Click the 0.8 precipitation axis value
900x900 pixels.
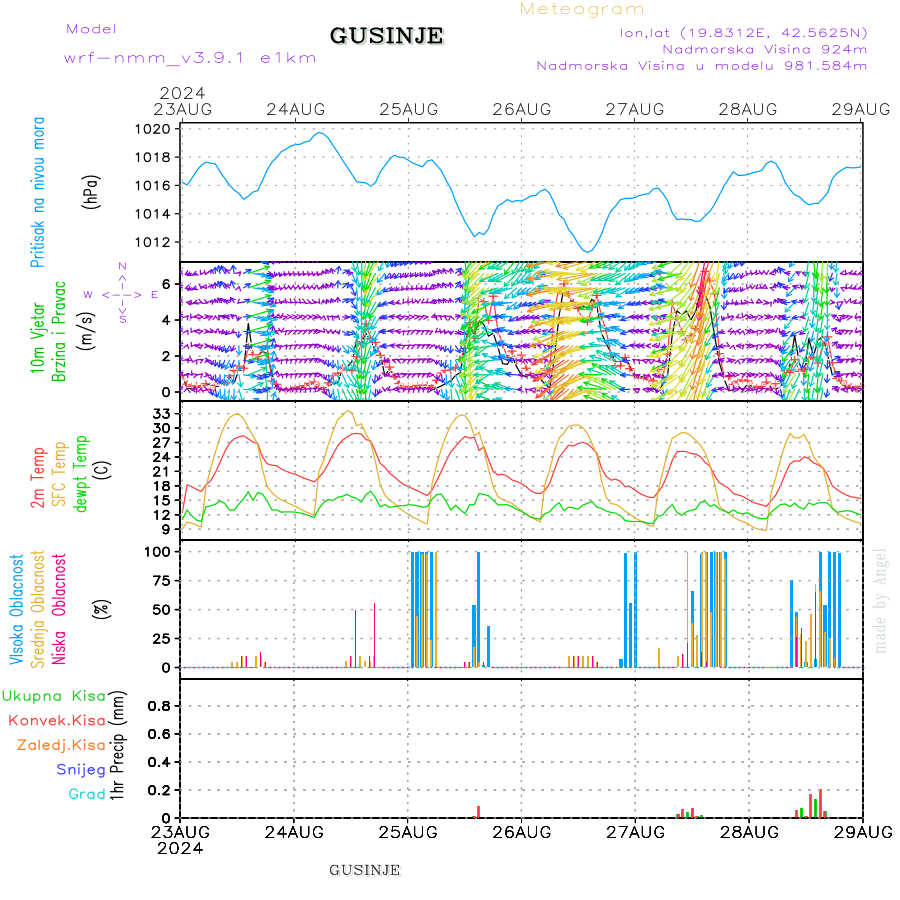[x=159, y=706]
